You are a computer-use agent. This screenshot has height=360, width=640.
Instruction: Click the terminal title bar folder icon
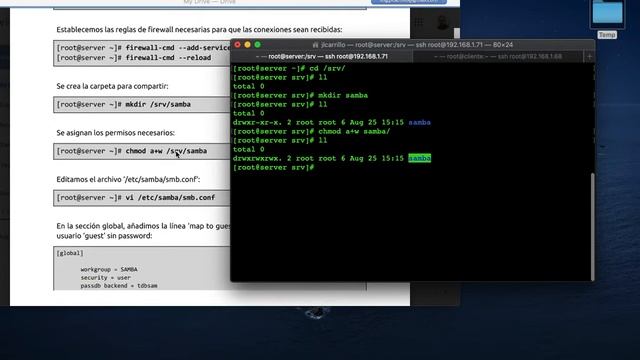click(x=315, y=44)
